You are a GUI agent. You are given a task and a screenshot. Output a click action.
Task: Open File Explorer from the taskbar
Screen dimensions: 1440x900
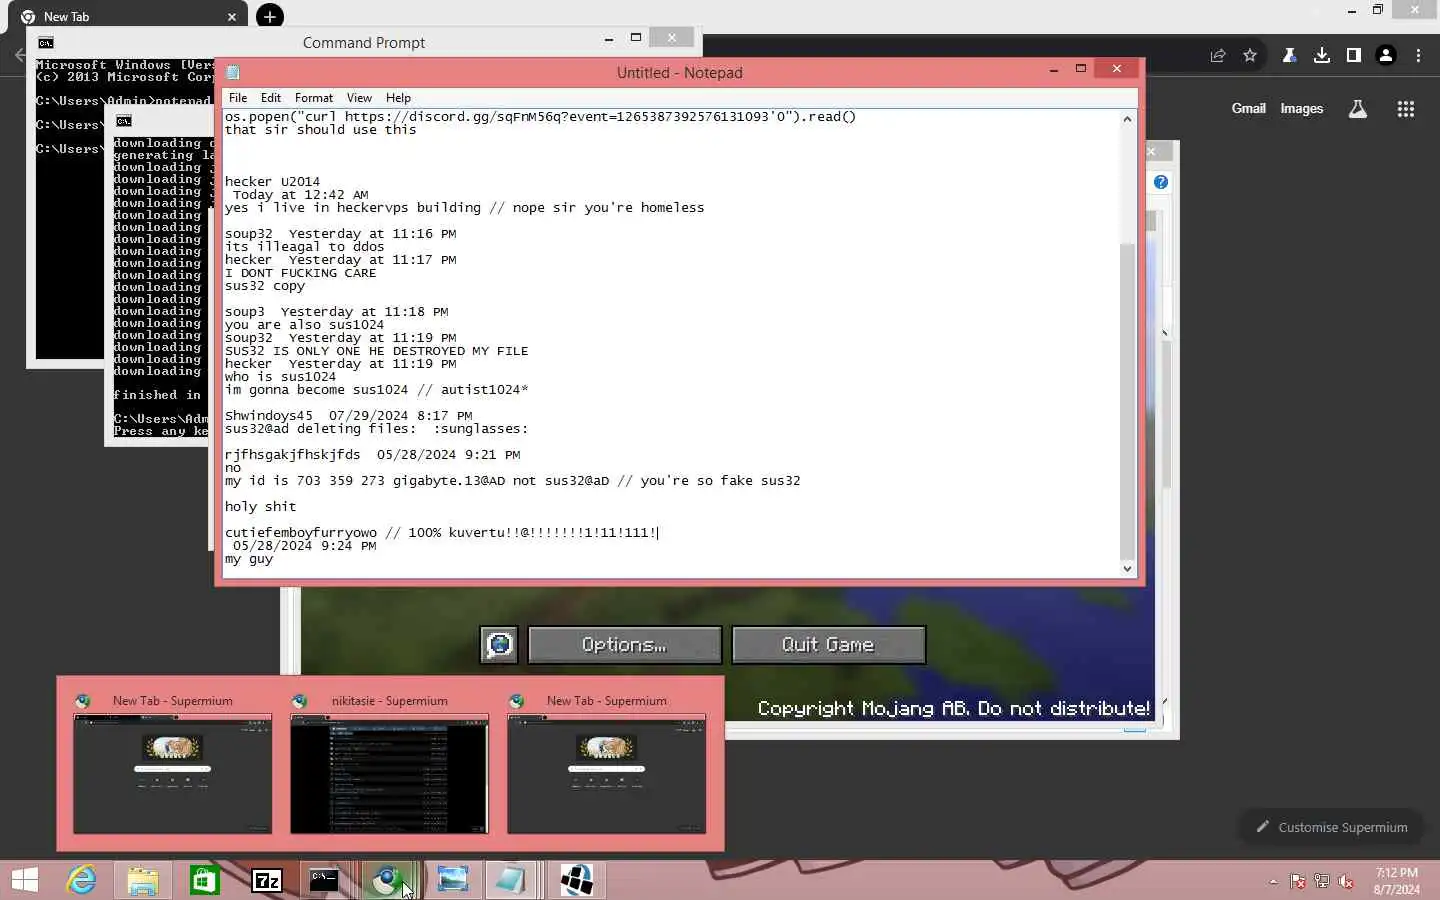[143, 880]
